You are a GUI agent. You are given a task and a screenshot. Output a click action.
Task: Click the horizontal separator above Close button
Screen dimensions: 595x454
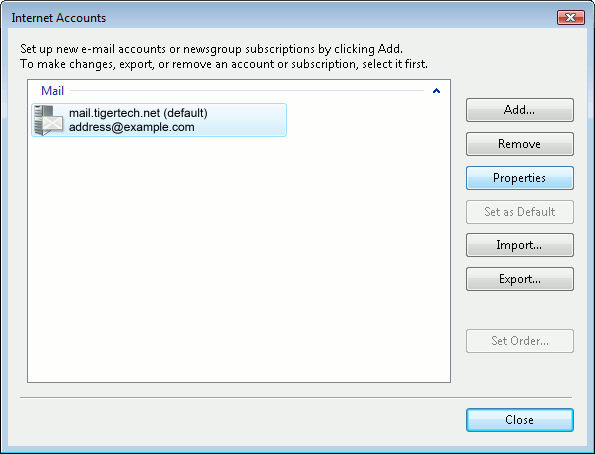pyautogui.click(x=296, y=398)
